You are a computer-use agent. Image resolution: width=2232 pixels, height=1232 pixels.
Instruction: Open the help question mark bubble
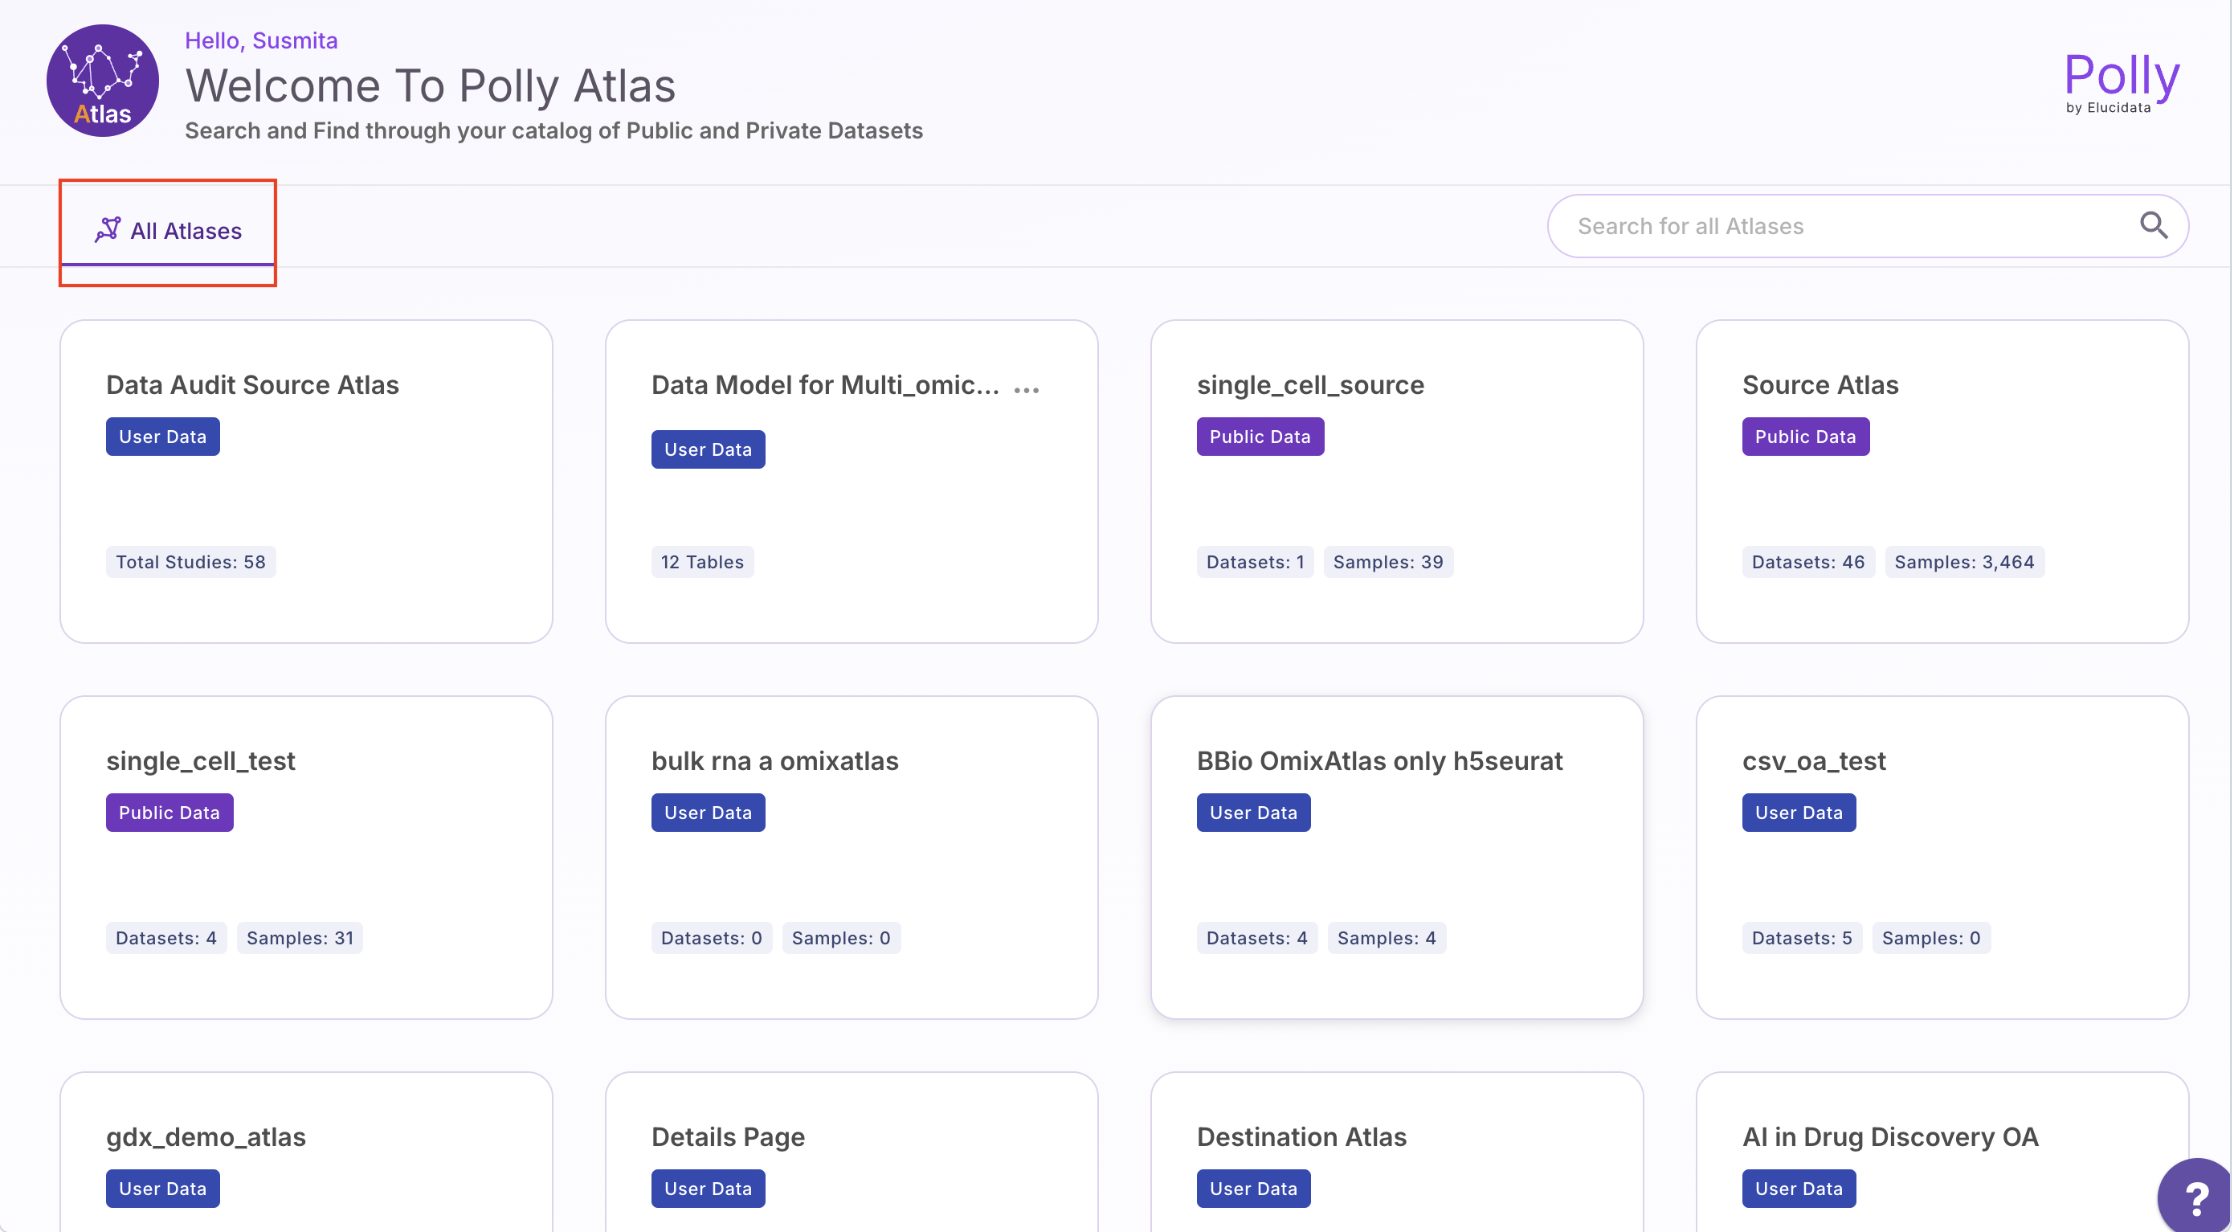coord(2196,1196)
